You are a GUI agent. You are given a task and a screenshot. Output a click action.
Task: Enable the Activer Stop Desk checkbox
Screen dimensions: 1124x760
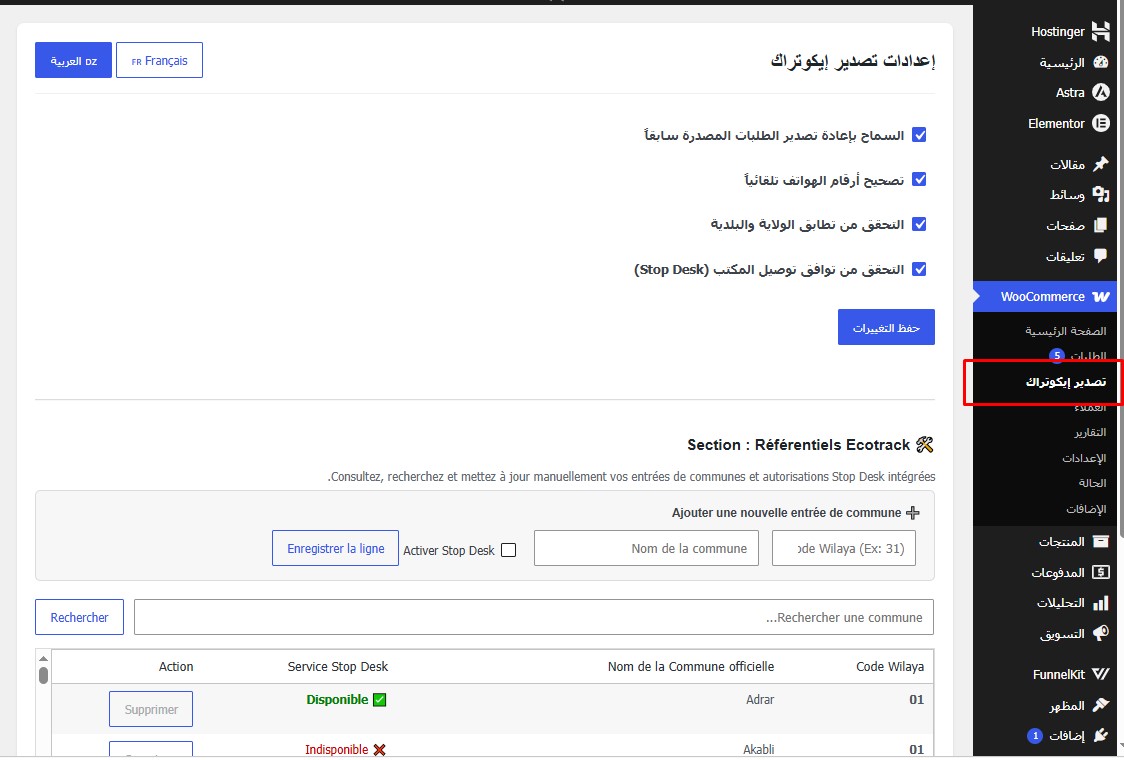point(508,550)
